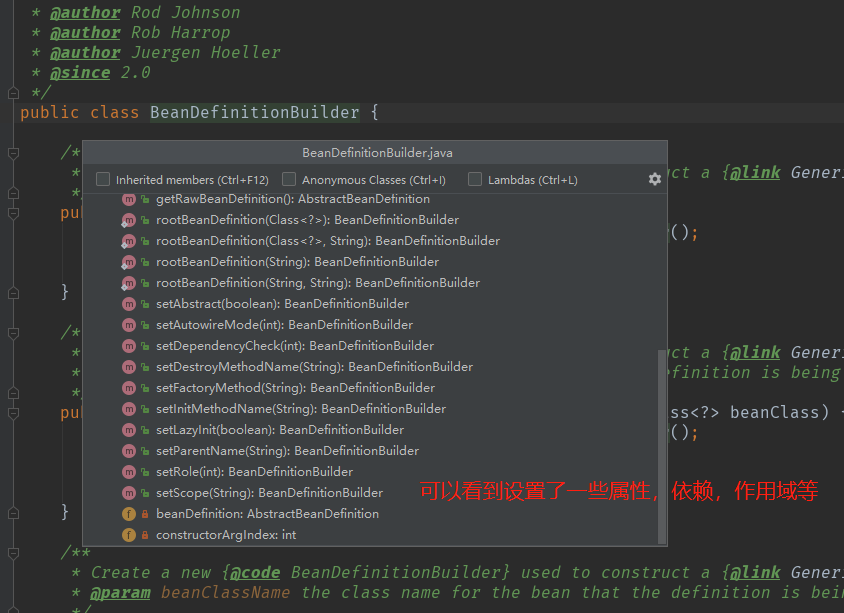Screen dimensions: 844x613
Task: Jump to setRole(int) method
Action: click(255, 472)
